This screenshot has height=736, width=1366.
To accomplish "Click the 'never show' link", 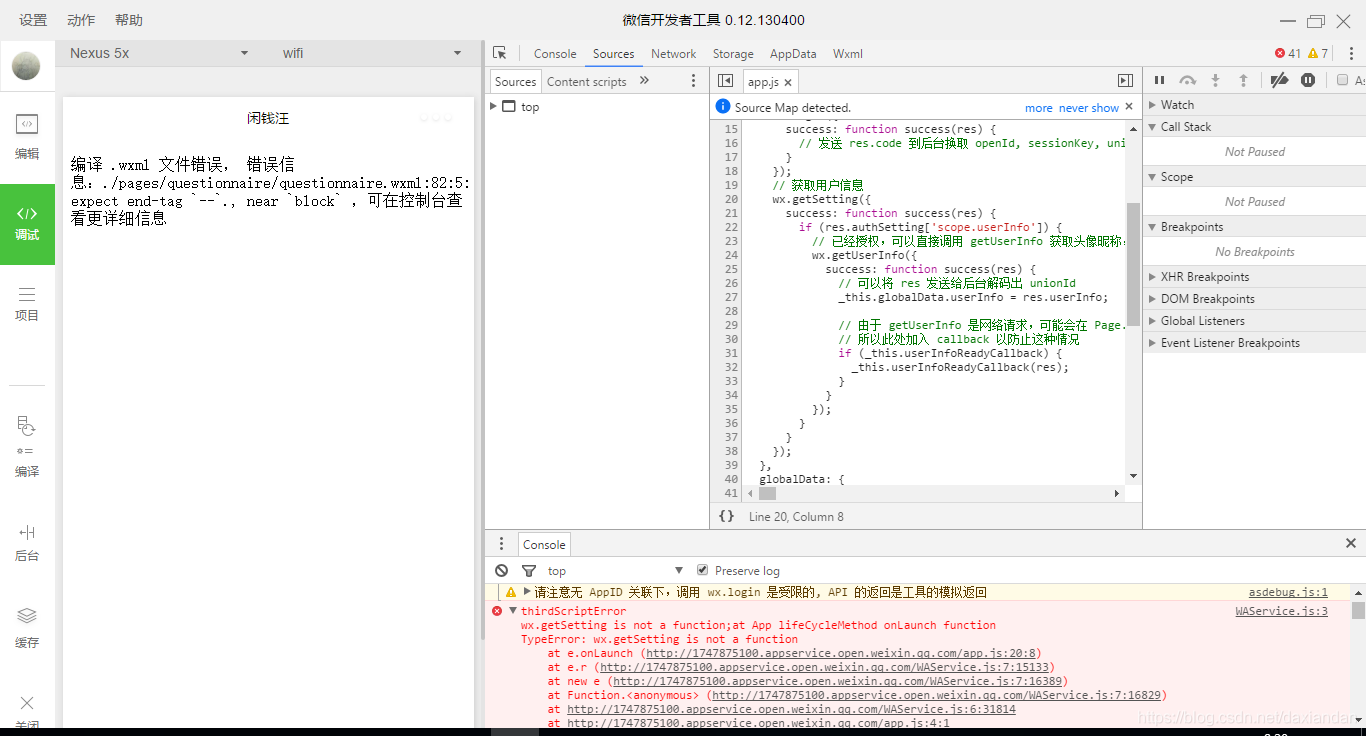I will point(1089,107).
